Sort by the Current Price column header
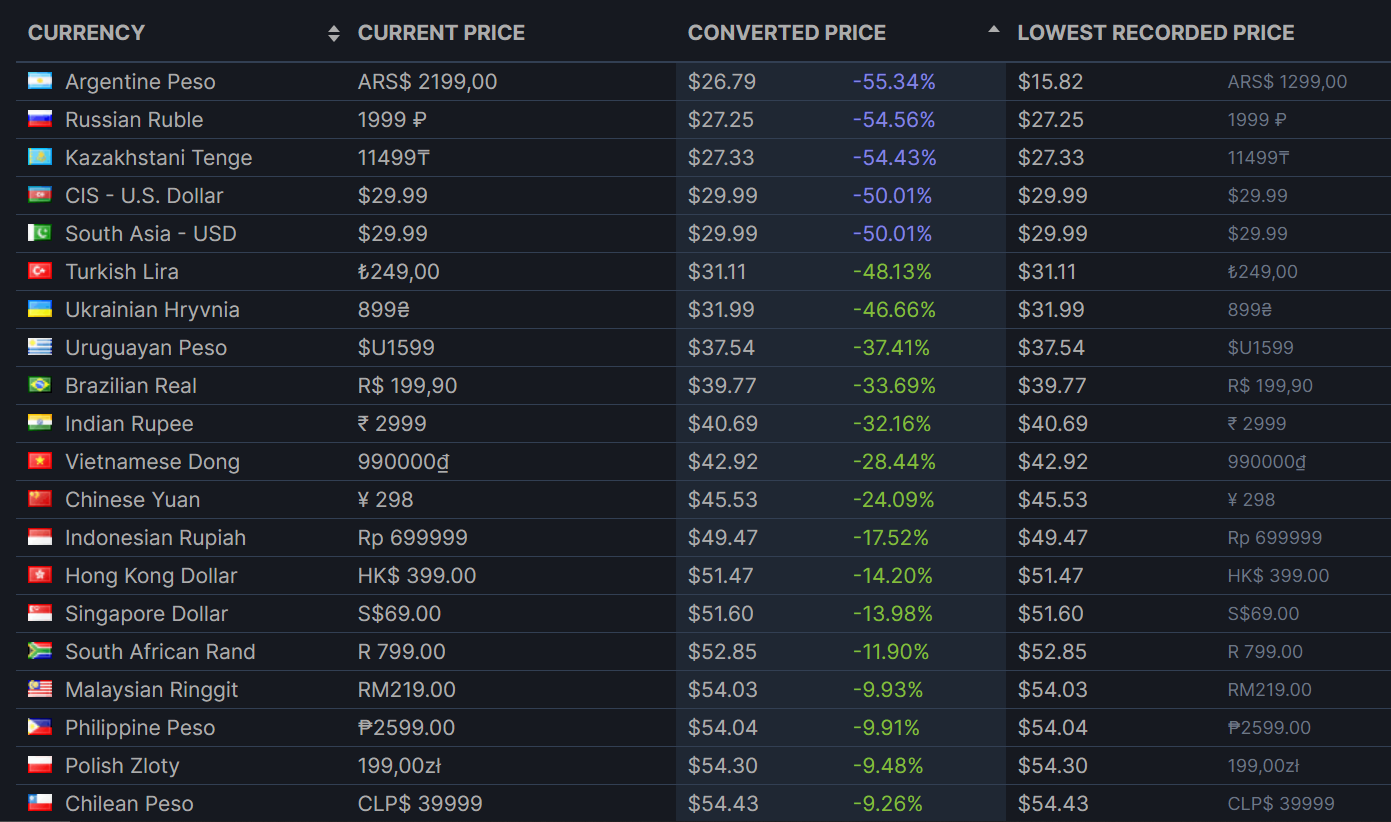Viewport: 1391px width, 822px height. click(x=441, y=33)
